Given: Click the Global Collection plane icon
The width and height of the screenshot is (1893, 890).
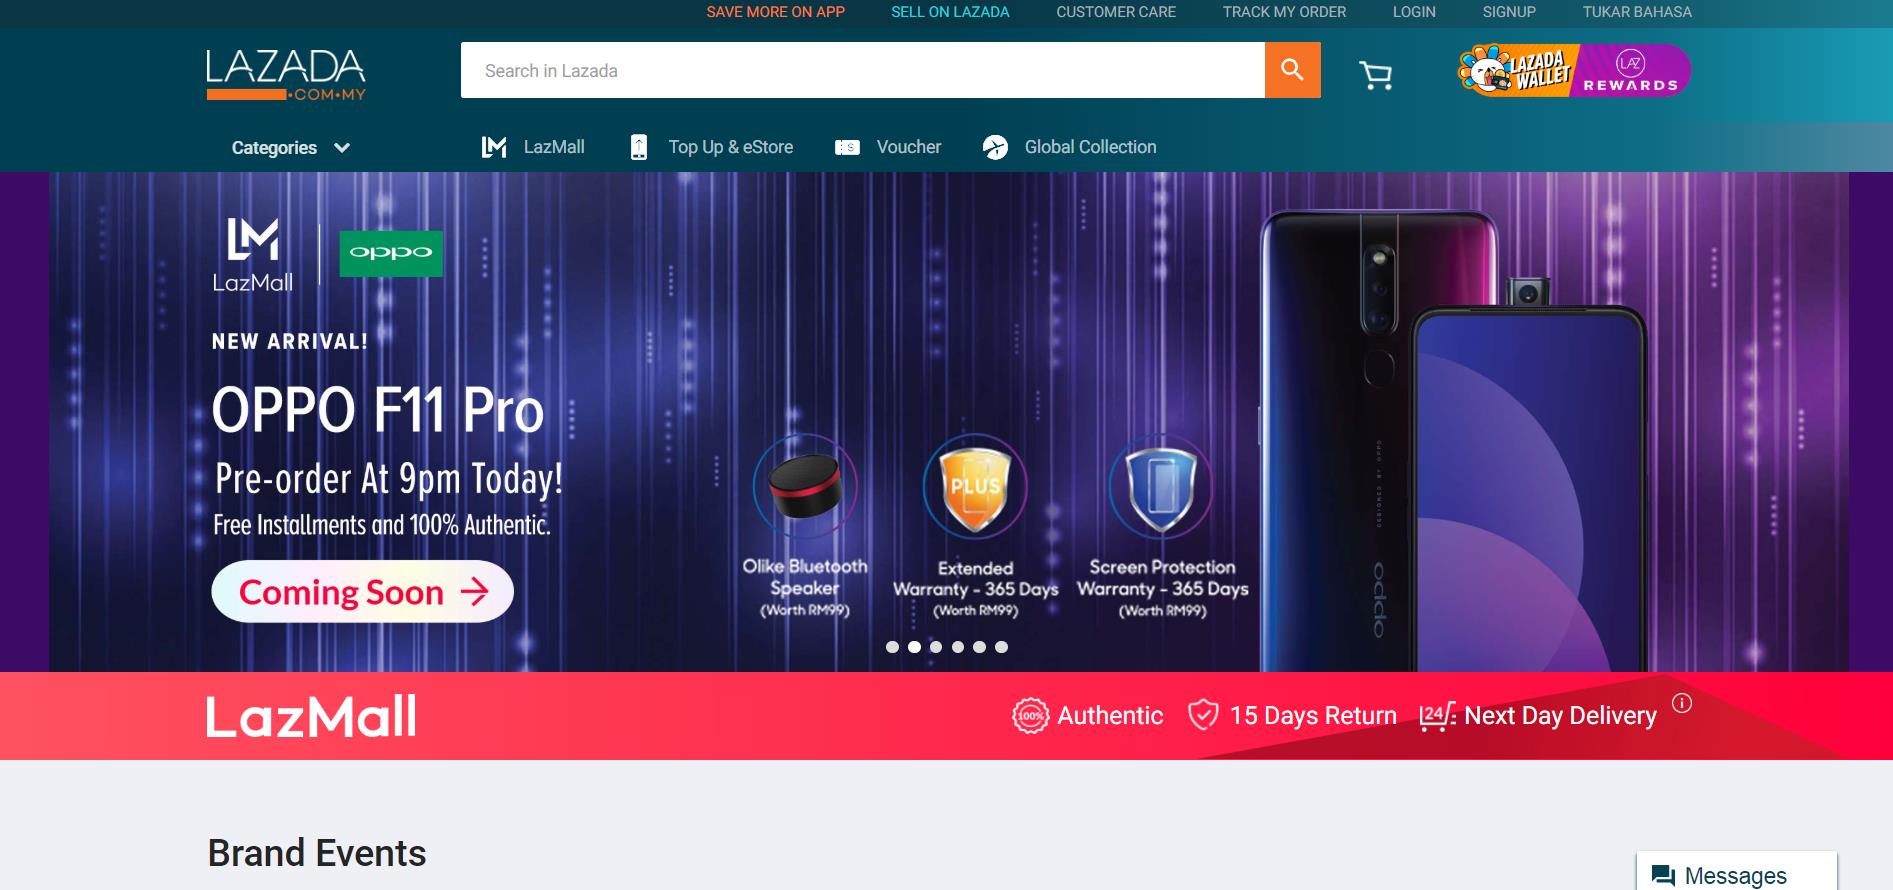Looking at the screenshot, I should coord(995,147).
